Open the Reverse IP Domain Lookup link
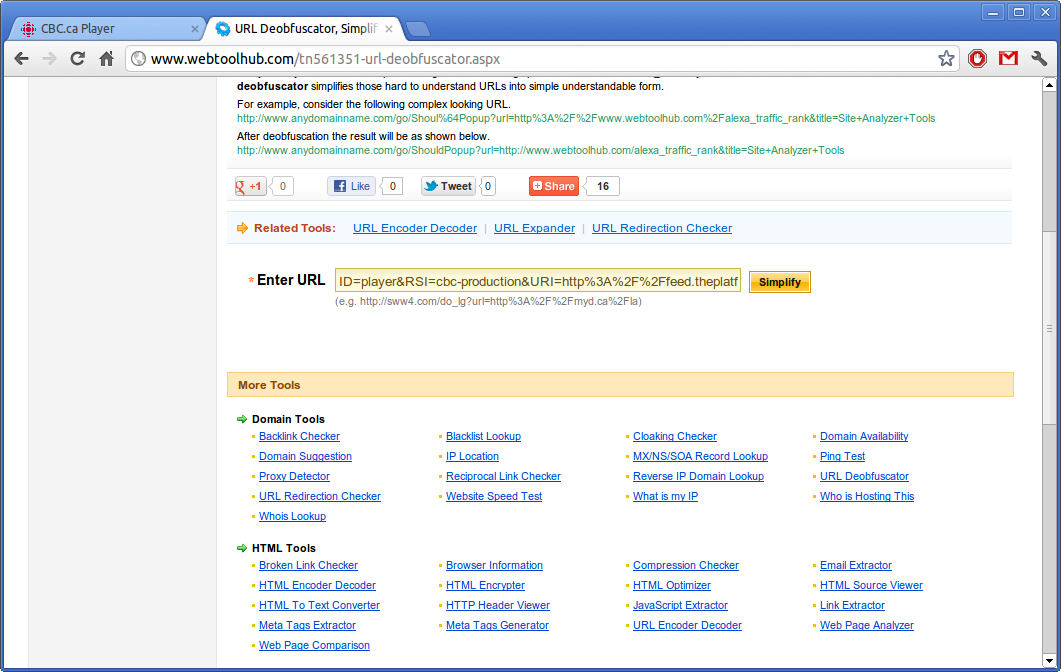1061x672 pixels. (x=698, y=476)
